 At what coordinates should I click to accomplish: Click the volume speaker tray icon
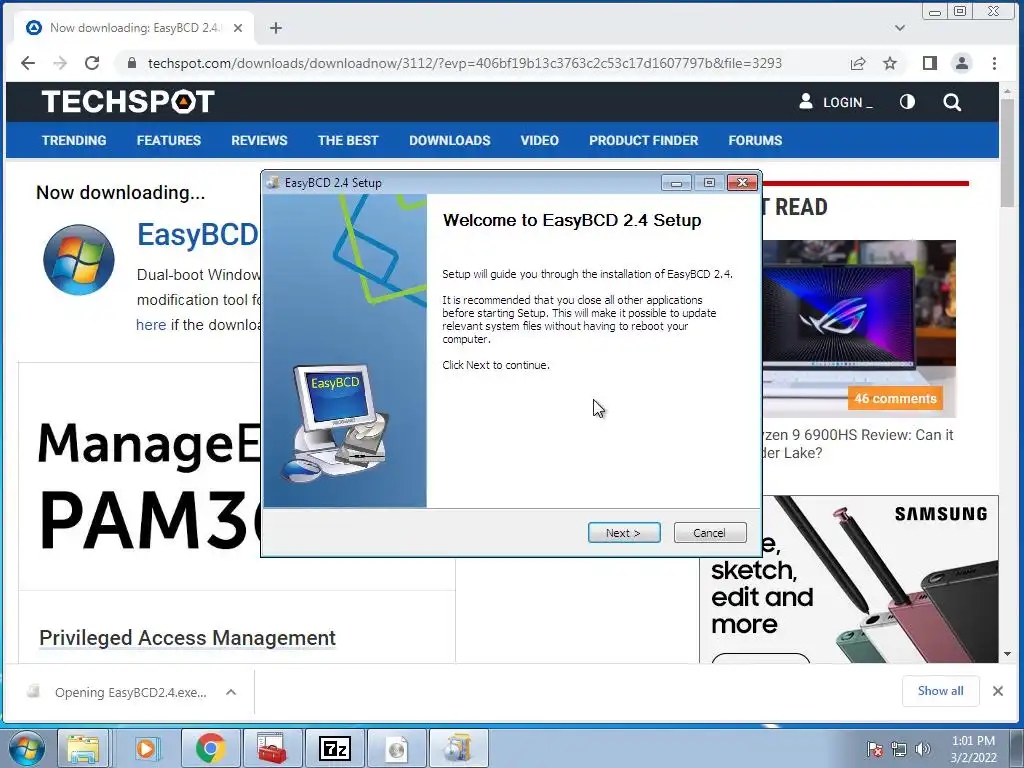point(922,748)
